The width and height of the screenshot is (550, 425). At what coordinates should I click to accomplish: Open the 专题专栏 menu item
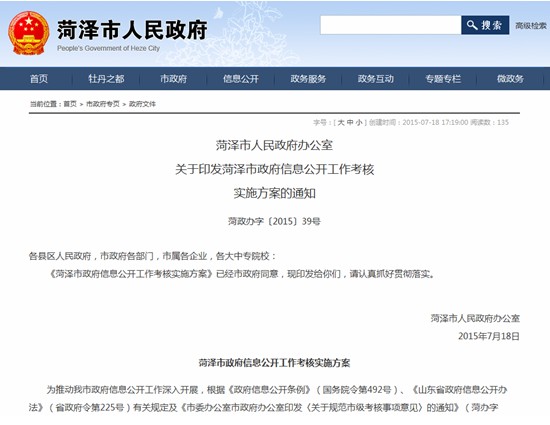point(443,79)
